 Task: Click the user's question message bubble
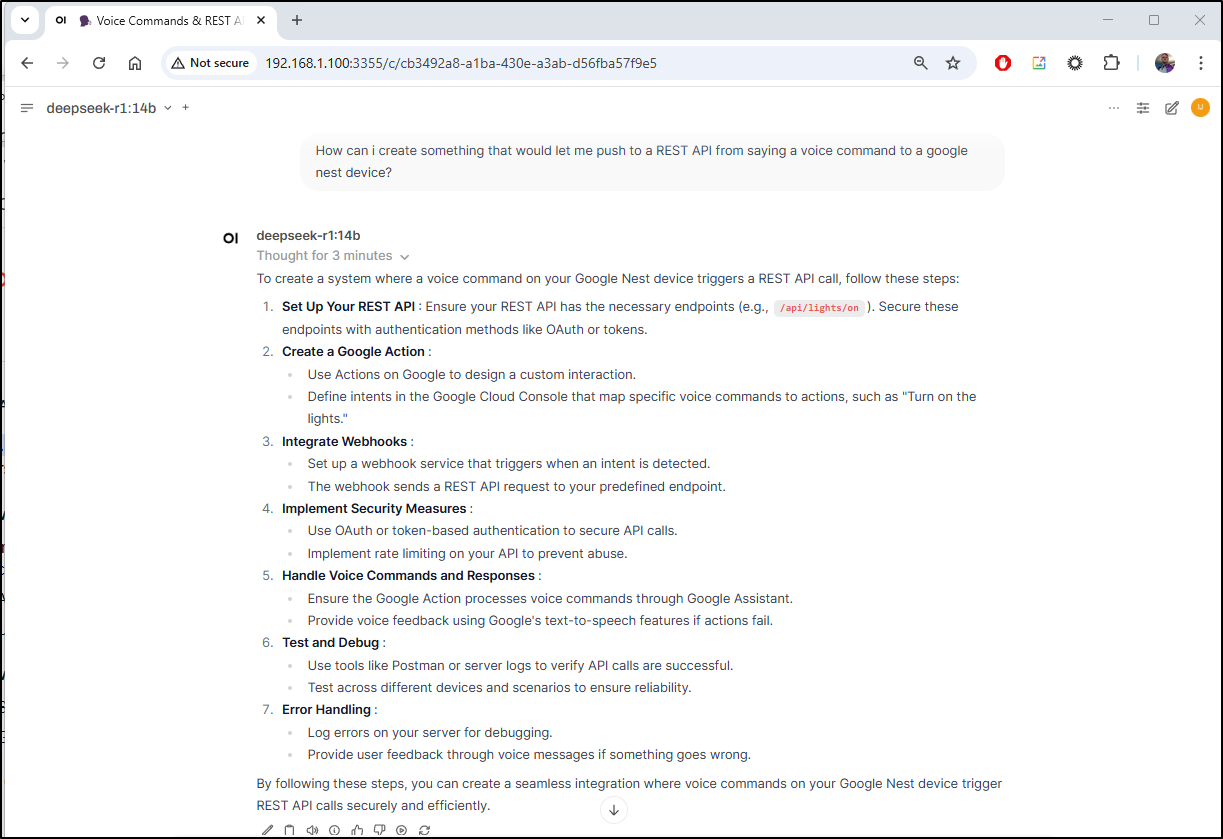click(653, 162)
